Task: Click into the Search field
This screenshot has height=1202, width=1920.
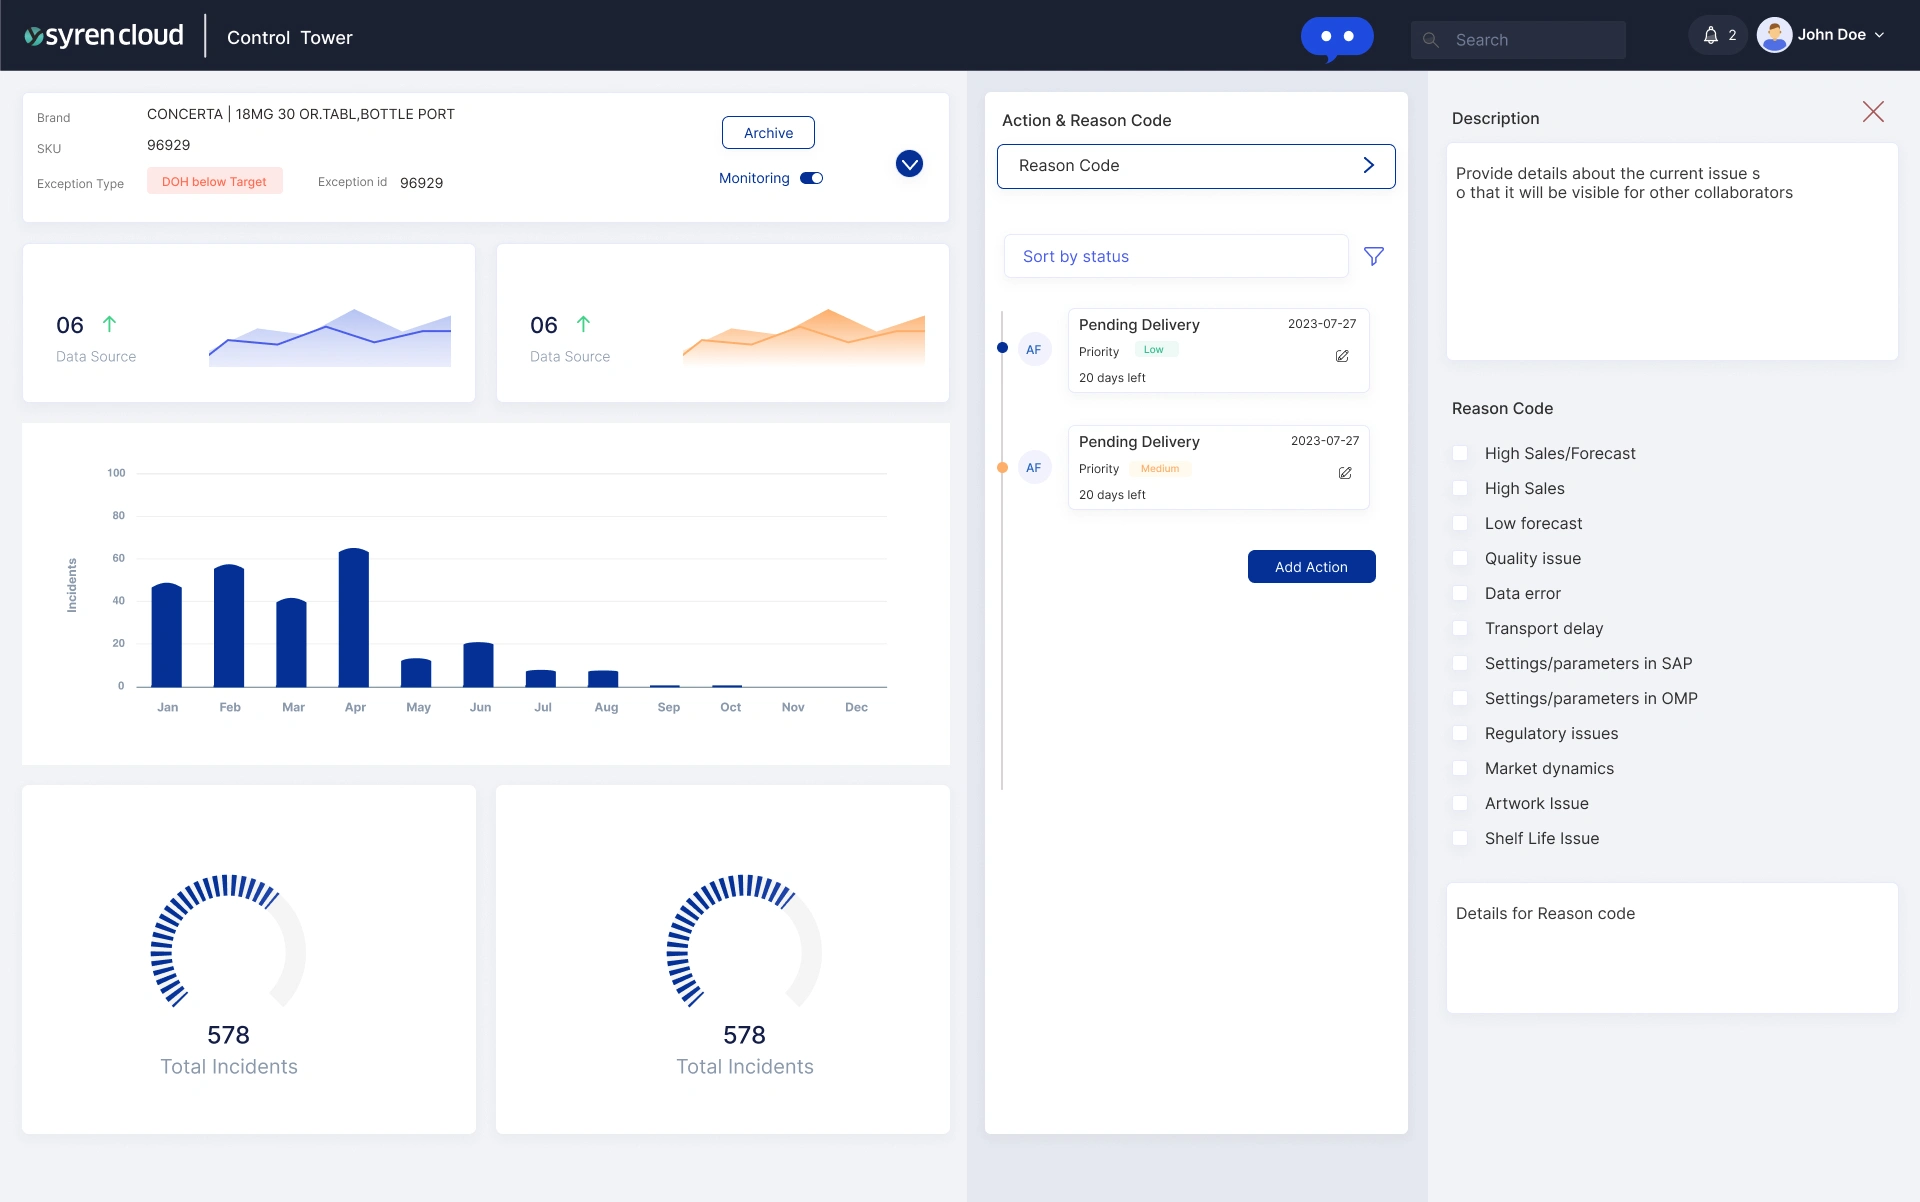Action: [1518, 40]
